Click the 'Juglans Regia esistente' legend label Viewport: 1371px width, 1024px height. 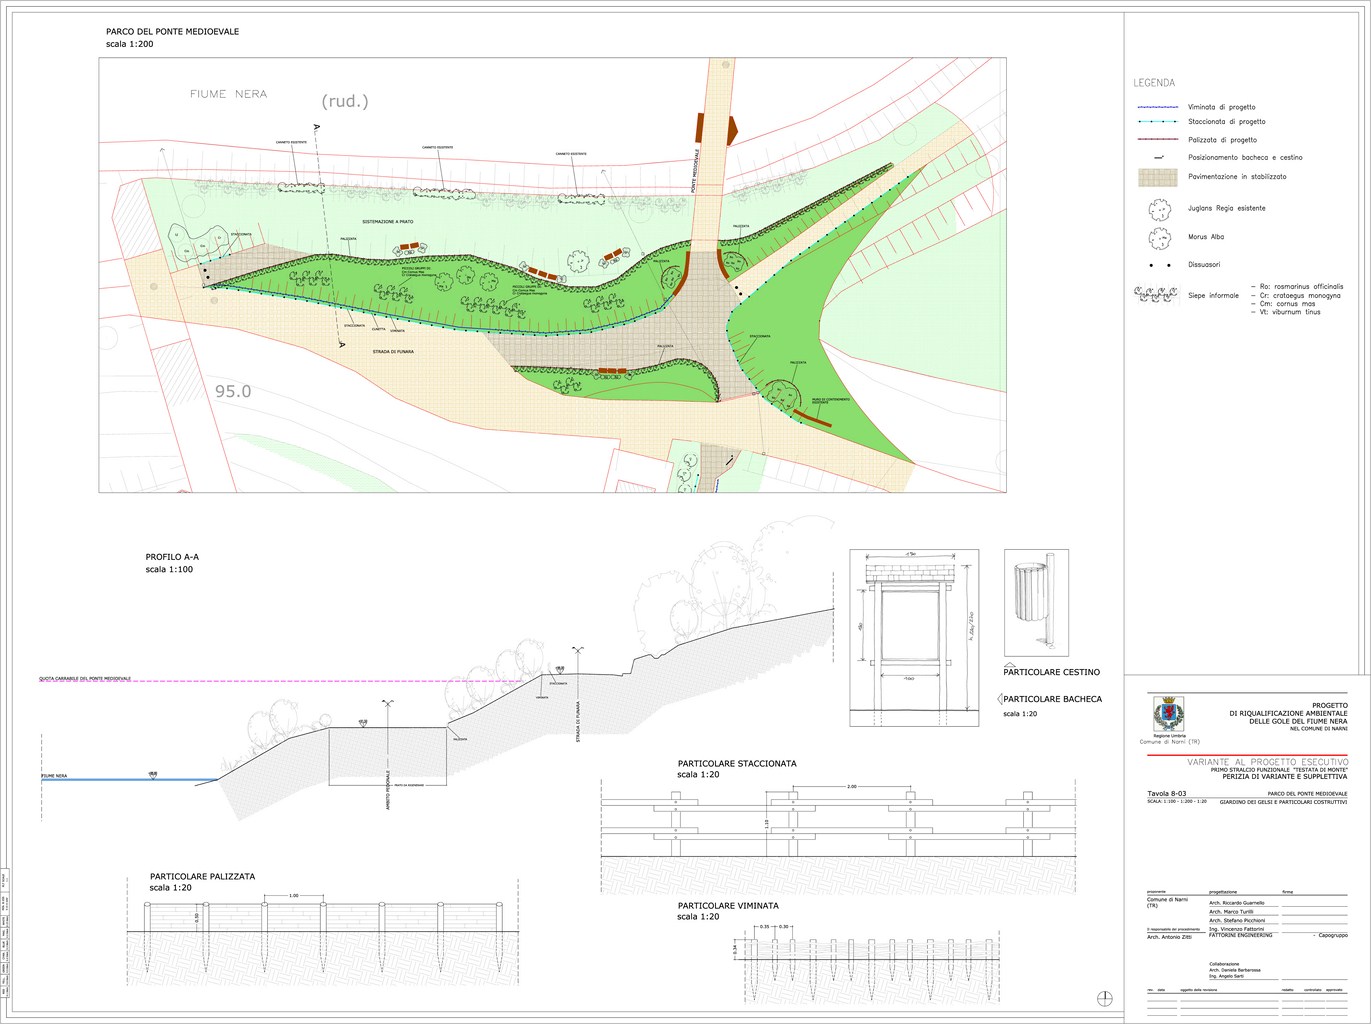(x=1227, y=208)
